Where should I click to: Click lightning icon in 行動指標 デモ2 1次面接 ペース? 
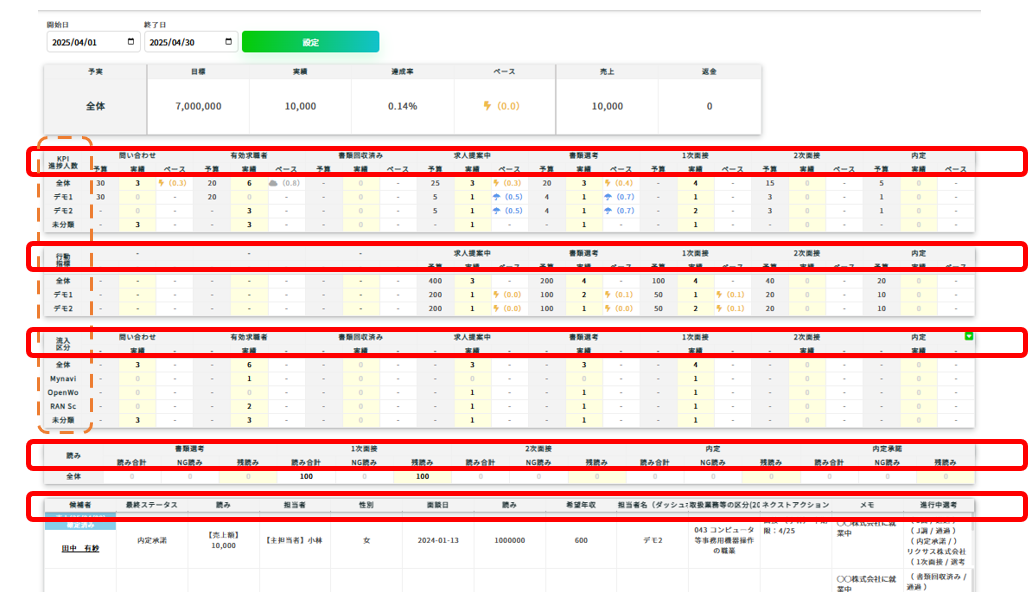tap(719, 309)
